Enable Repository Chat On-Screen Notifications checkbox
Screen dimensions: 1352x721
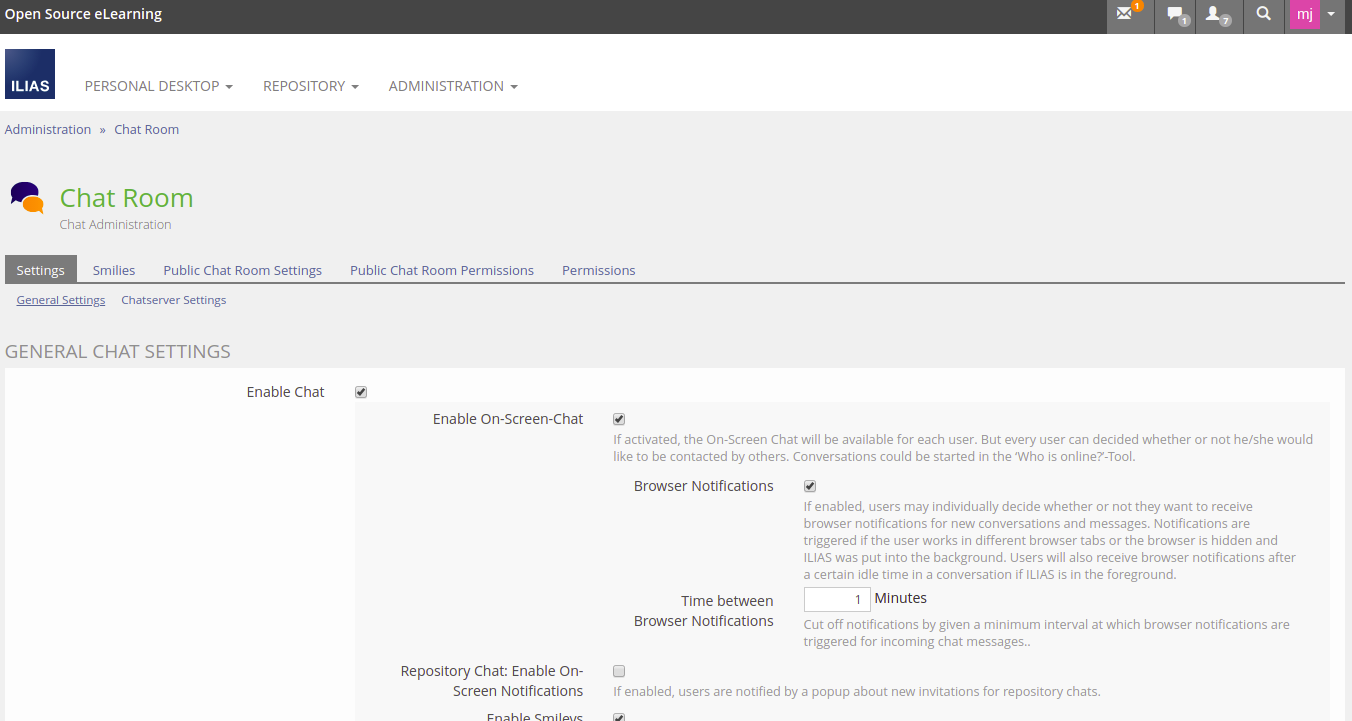pyautogui.click(x=619, y=671)
